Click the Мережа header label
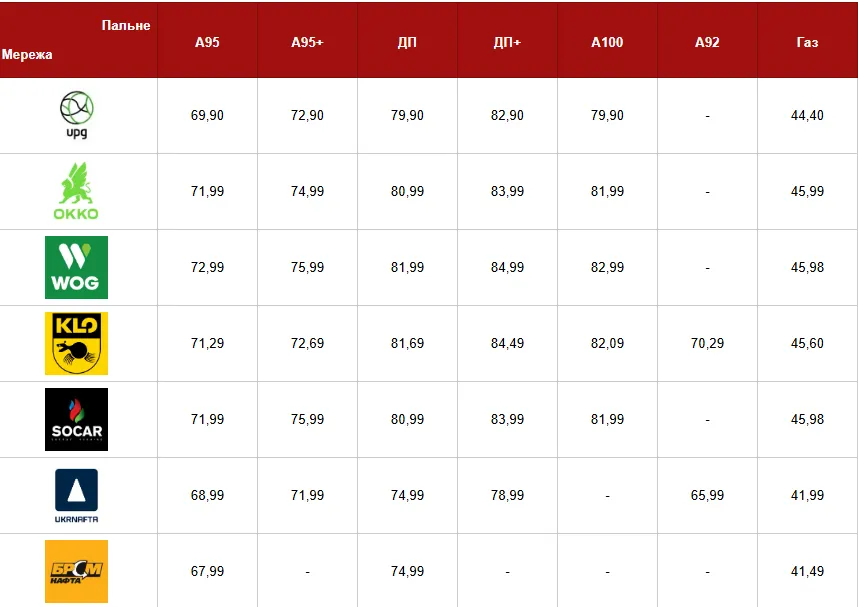This screenshot has width=858, height=607. [x=27, y=55]
